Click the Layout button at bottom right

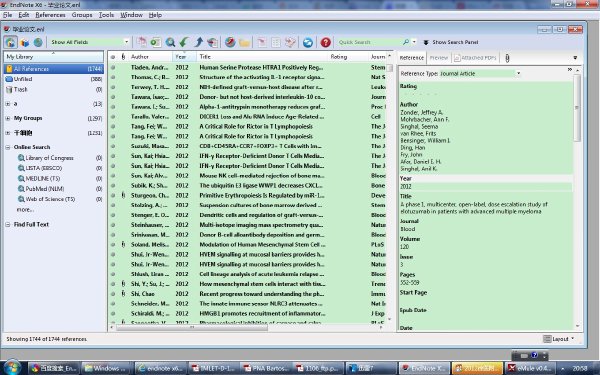coord(559,339)
